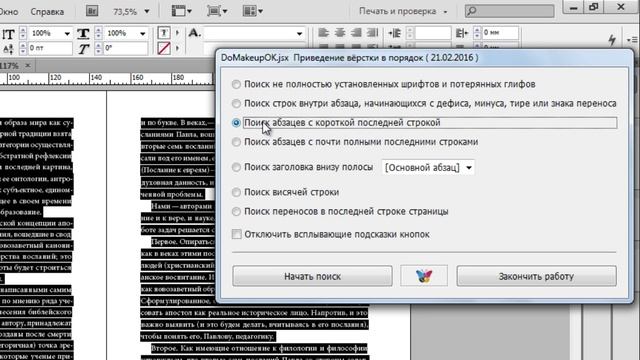The image size is (640, 360).
Task: Click the baseline shift icon
Action: tap(8, 49)
